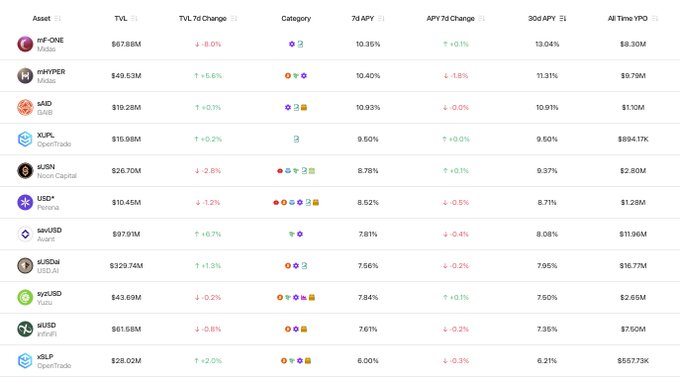This screenshot has width=680, height=382.
Task: Click the XUPL OpenTrade asset icon
Action: click(25, 139)
